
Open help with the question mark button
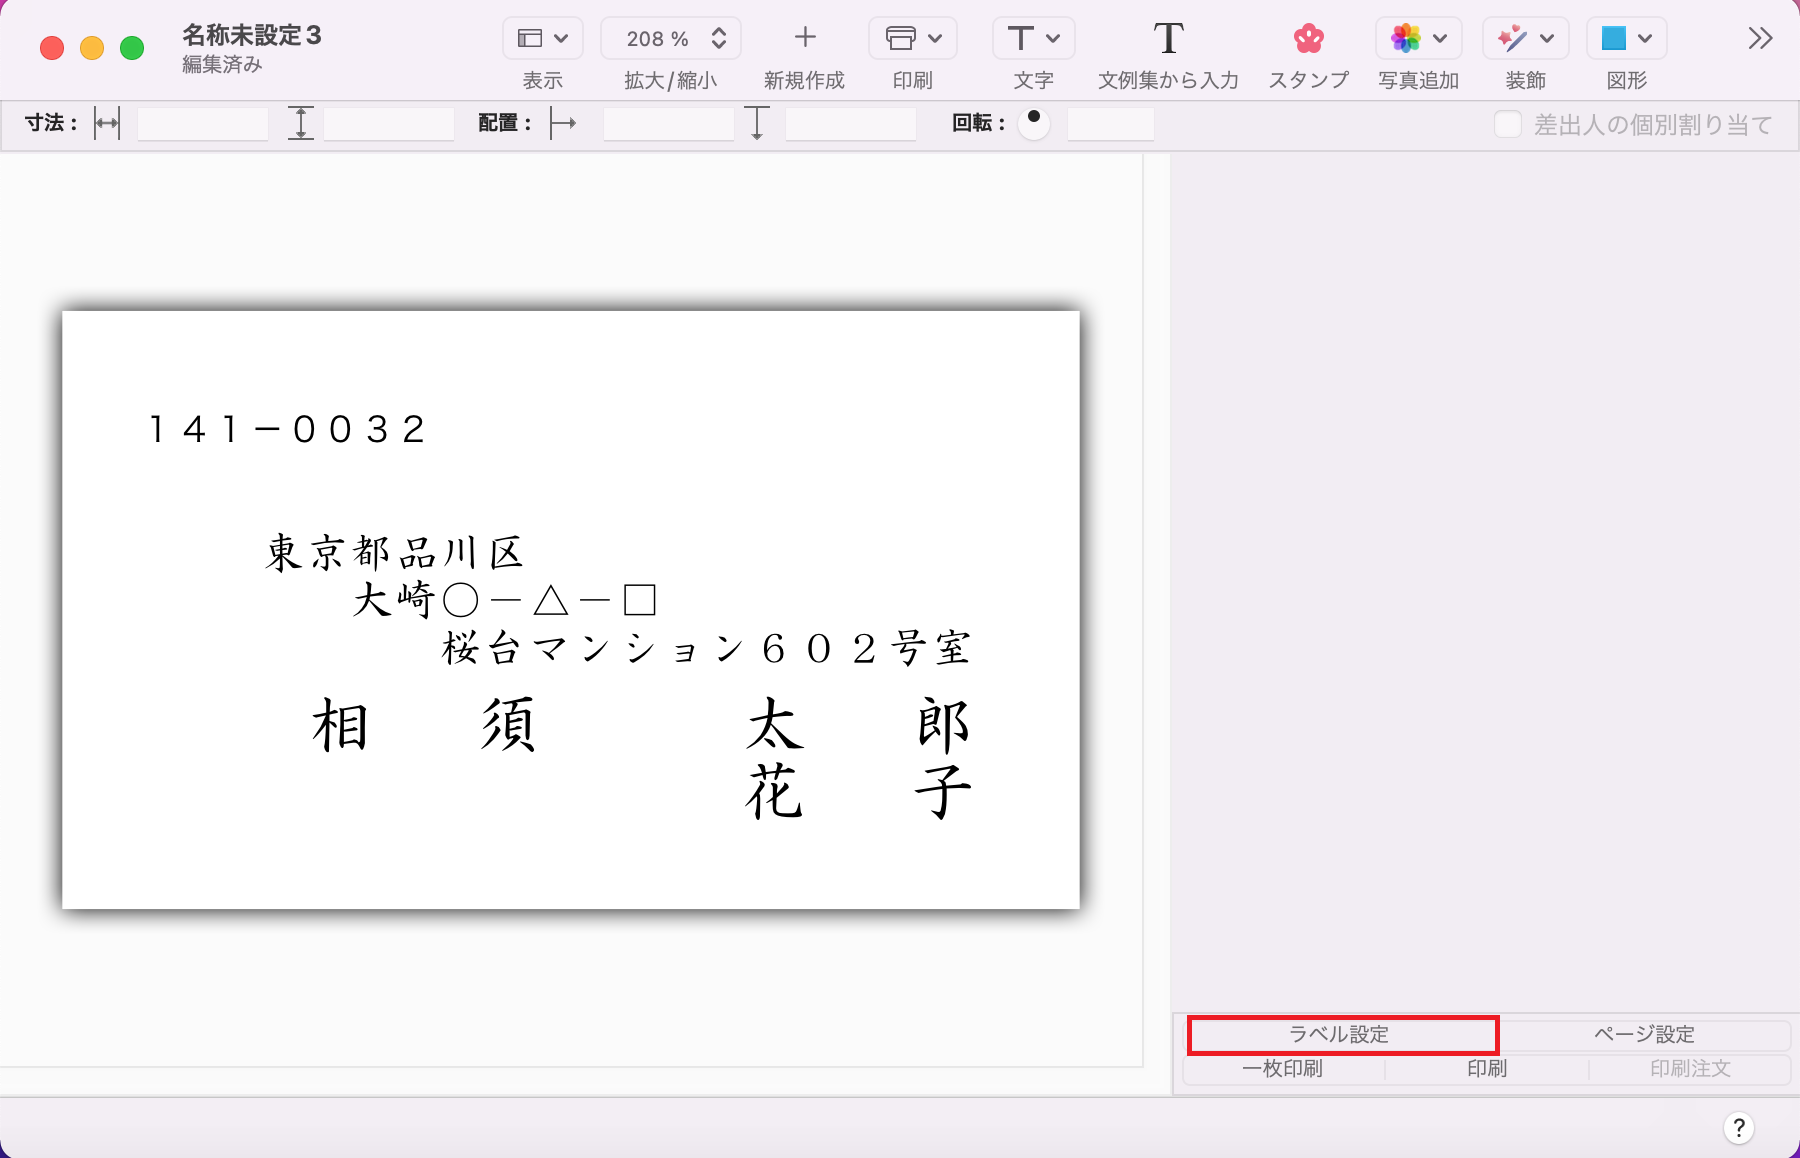(x=1739, y=1128)
